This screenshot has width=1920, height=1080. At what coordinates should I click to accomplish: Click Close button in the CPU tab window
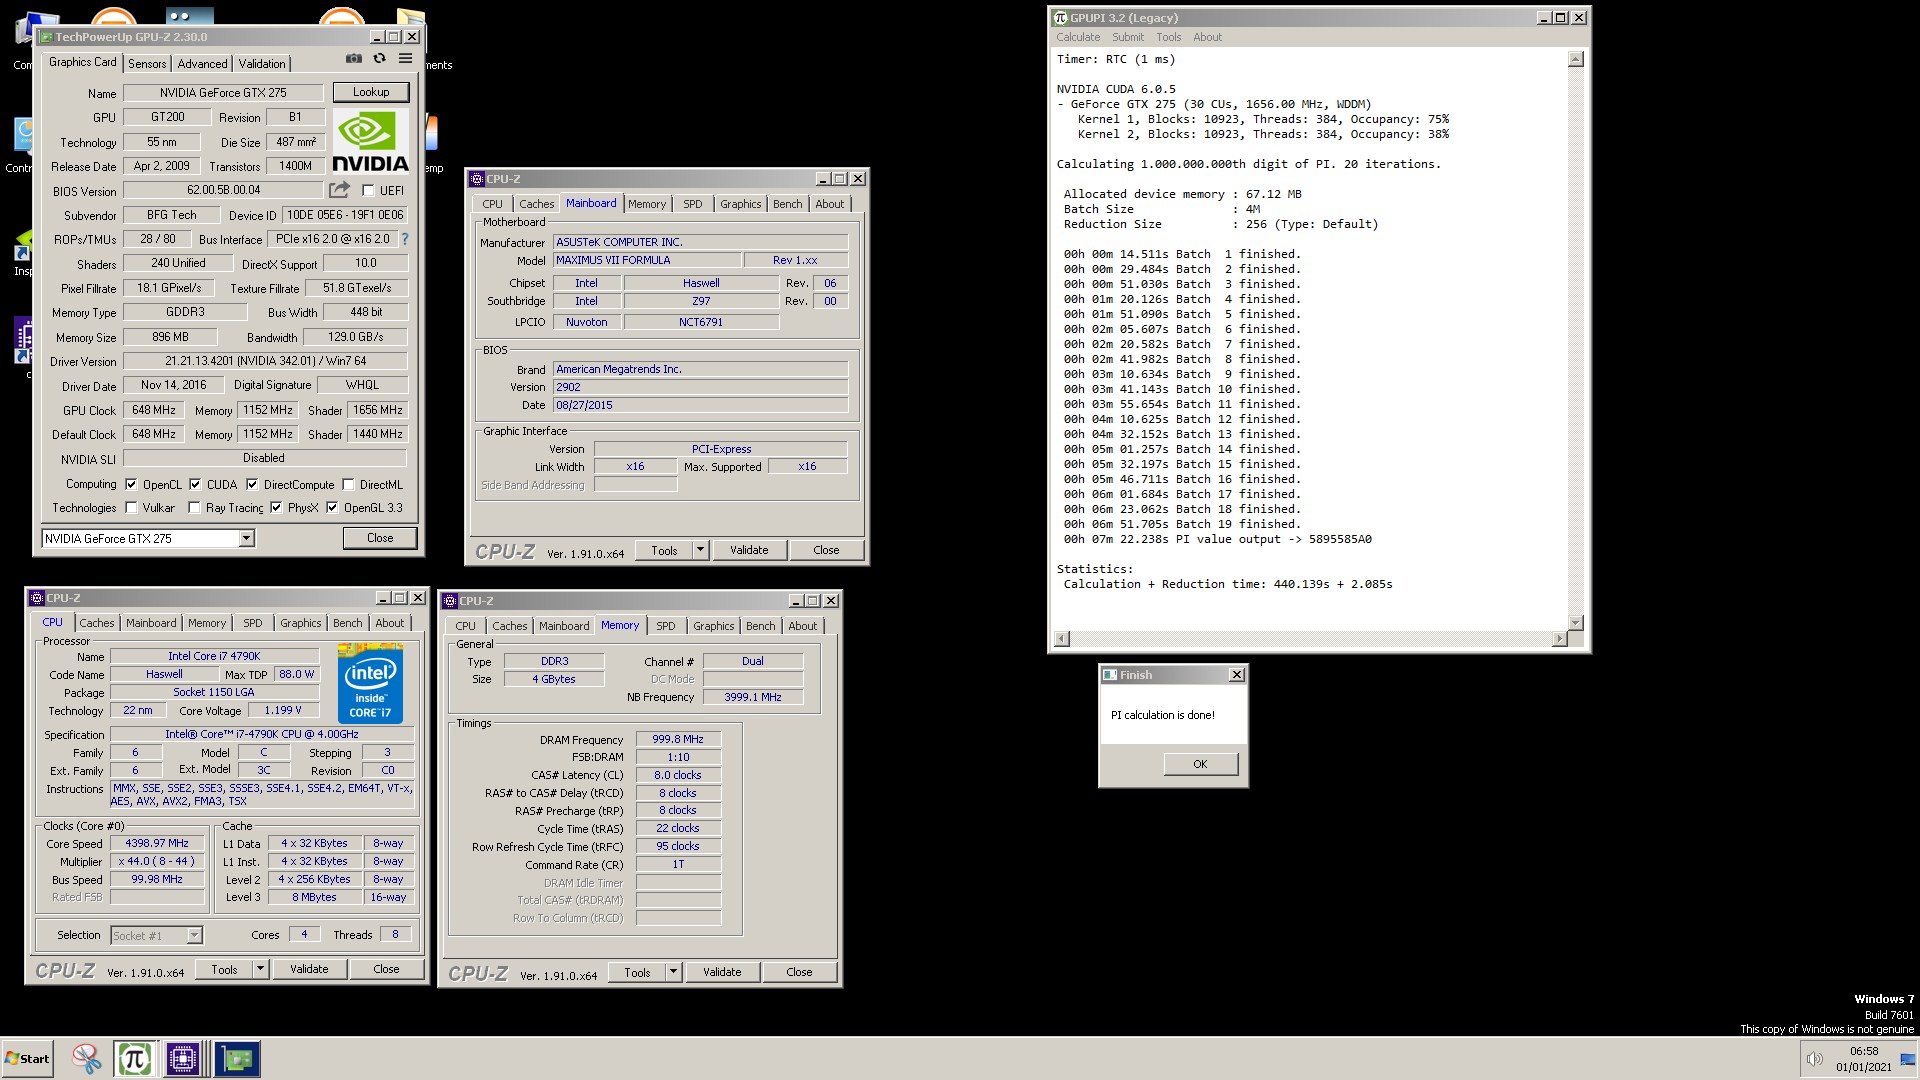tap(386, 969)
